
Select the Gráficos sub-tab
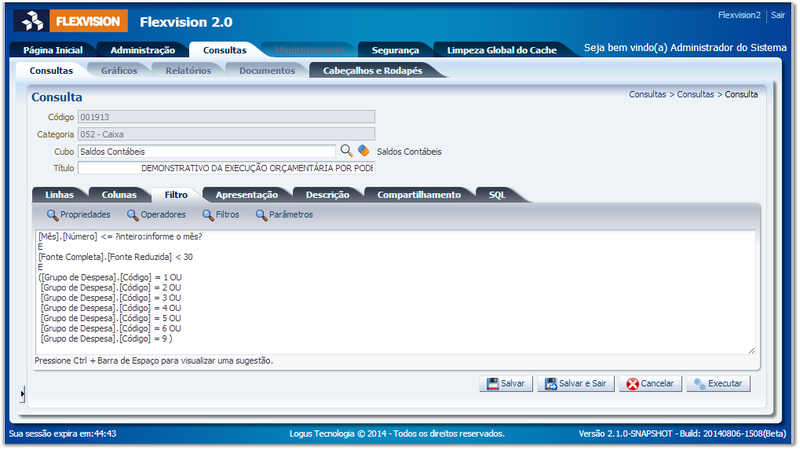(119, 71)
